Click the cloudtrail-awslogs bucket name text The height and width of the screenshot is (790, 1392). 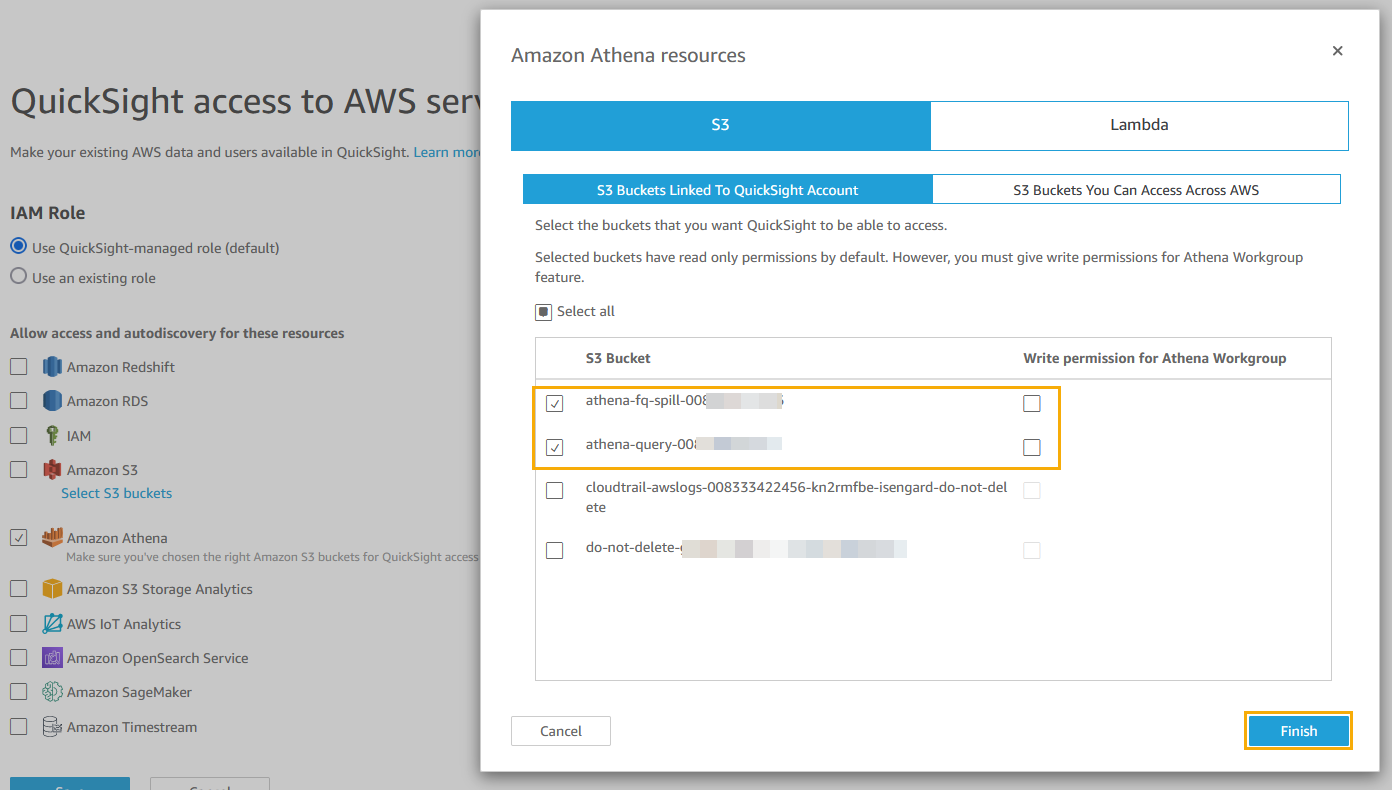click(x=797, y=498)
